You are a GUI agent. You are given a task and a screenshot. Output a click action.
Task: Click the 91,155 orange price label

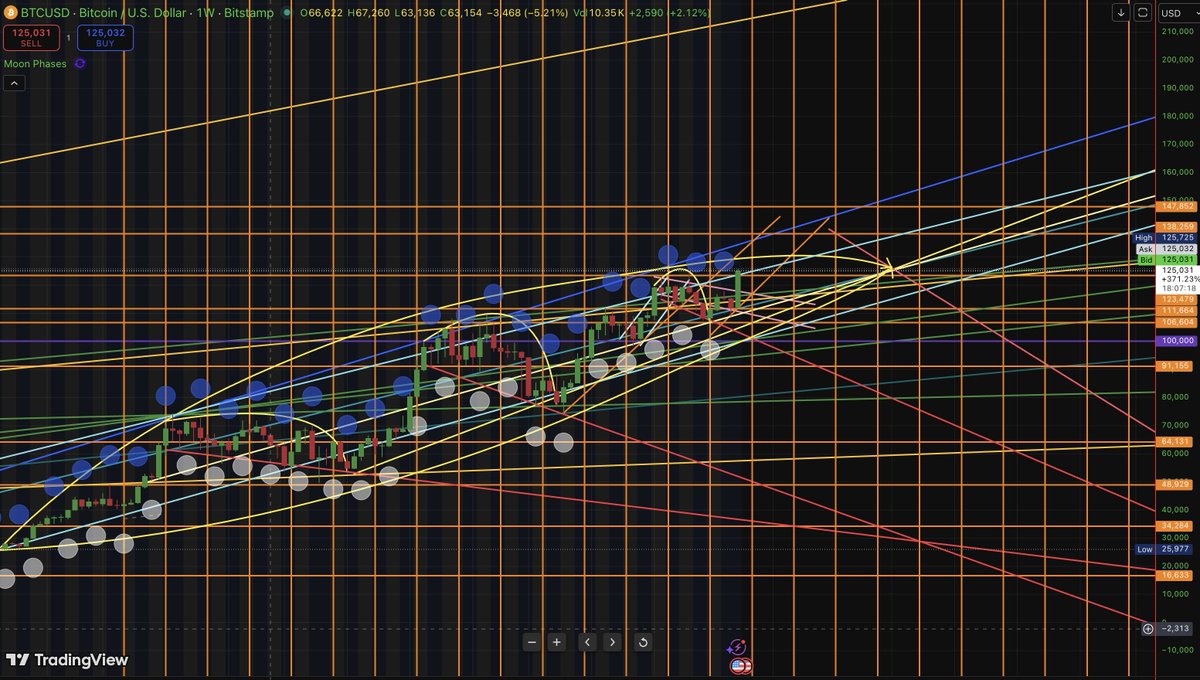pos(1176,366)
